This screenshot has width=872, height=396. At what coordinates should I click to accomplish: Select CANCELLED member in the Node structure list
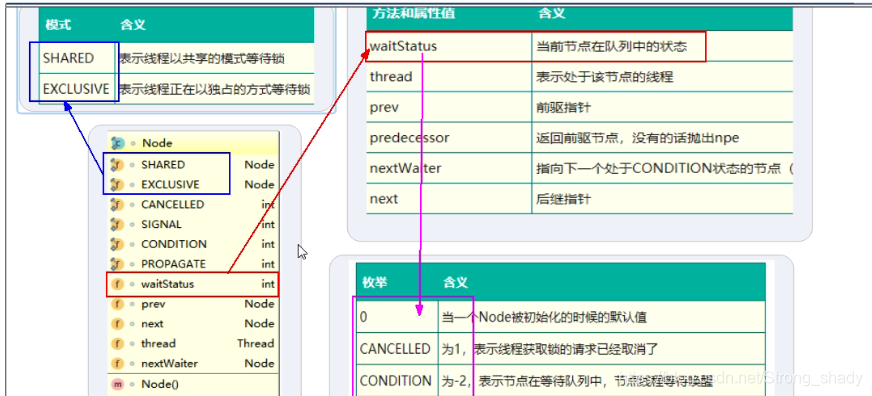tap(193, 205)
